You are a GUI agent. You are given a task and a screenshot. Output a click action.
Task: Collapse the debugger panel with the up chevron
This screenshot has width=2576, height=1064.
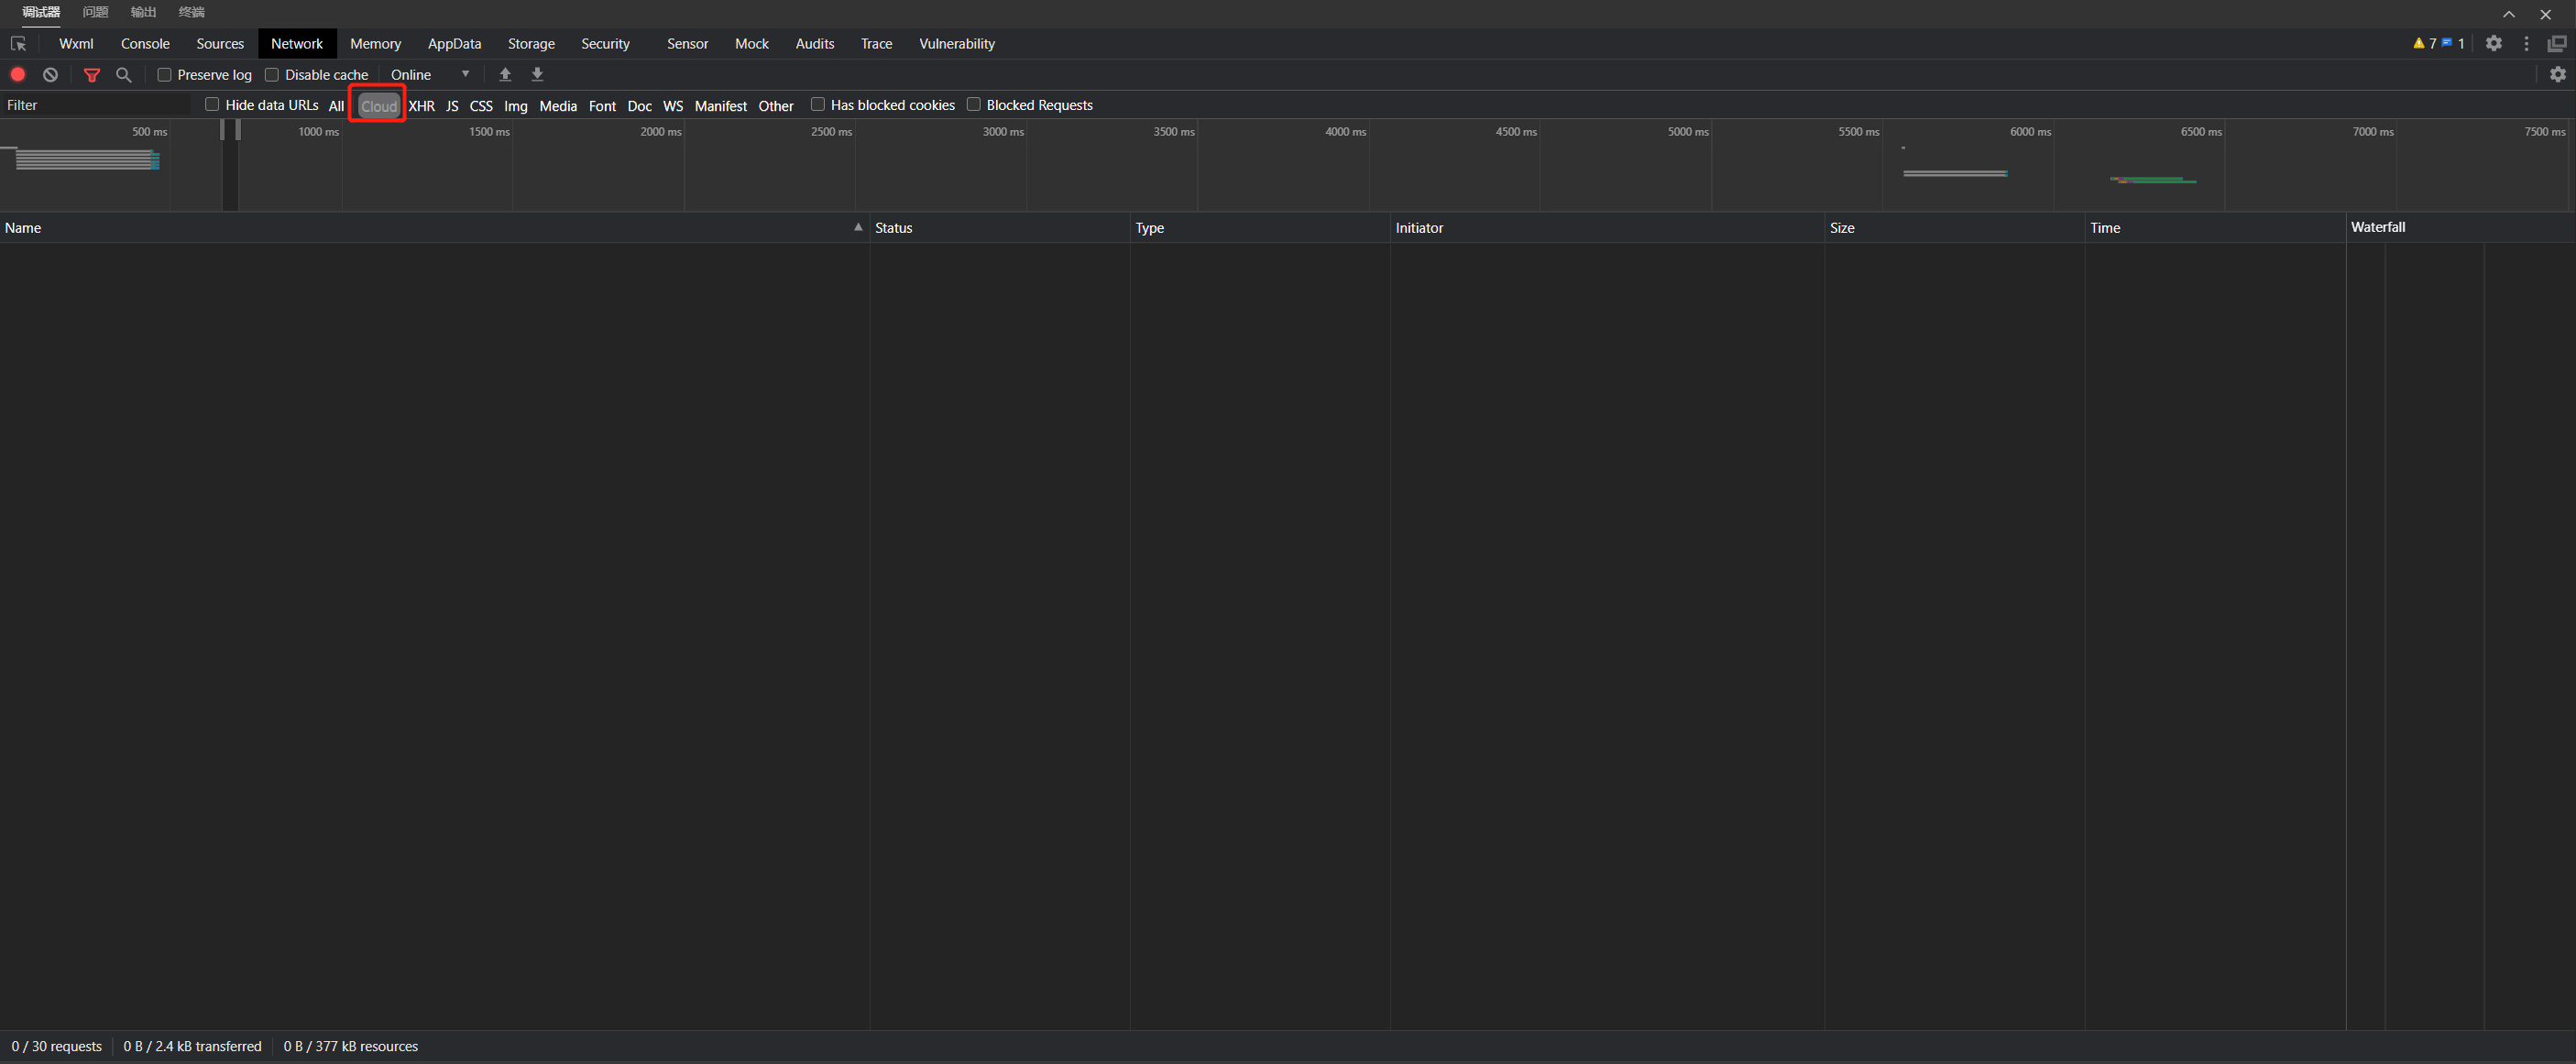pyautogui.click(x=2509, y=14)
